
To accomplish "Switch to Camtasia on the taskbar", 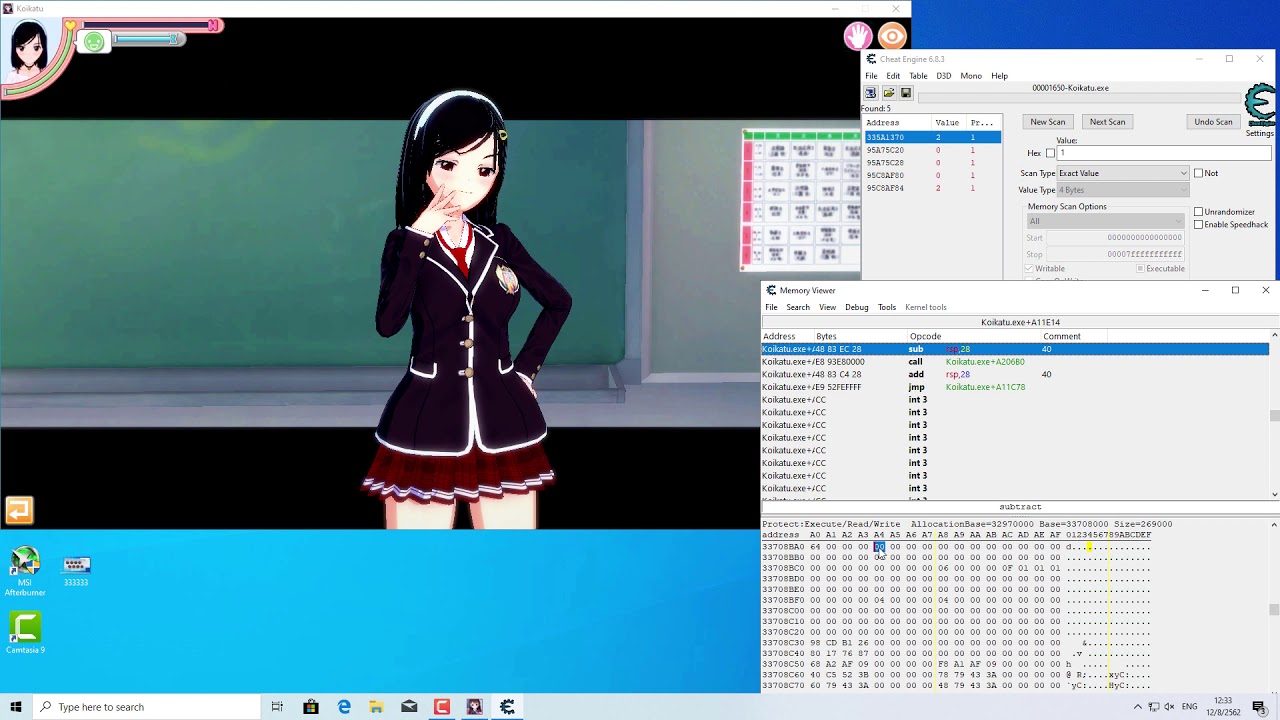I will (x=442, y=707).
